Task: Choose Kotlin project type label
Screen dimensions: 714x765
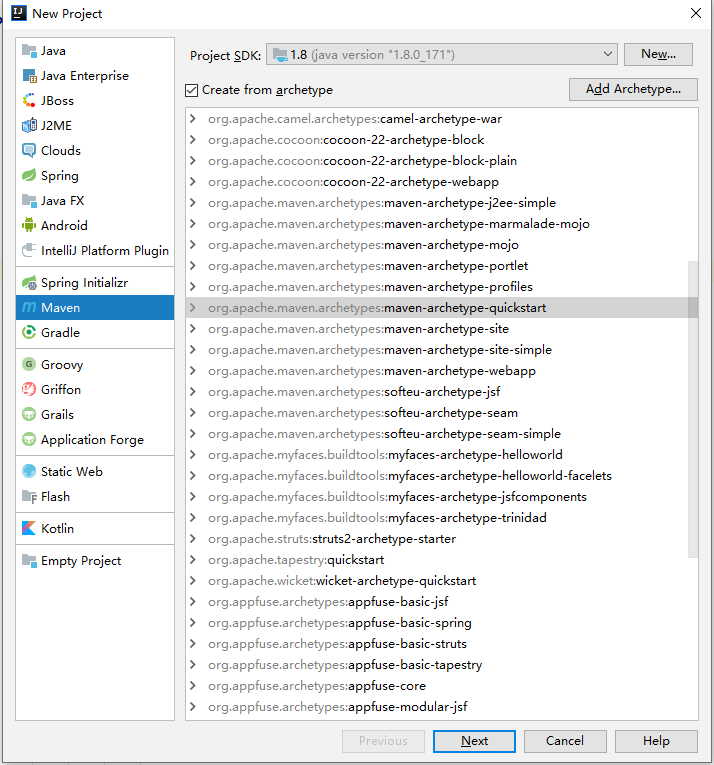Action: [58, 529]
